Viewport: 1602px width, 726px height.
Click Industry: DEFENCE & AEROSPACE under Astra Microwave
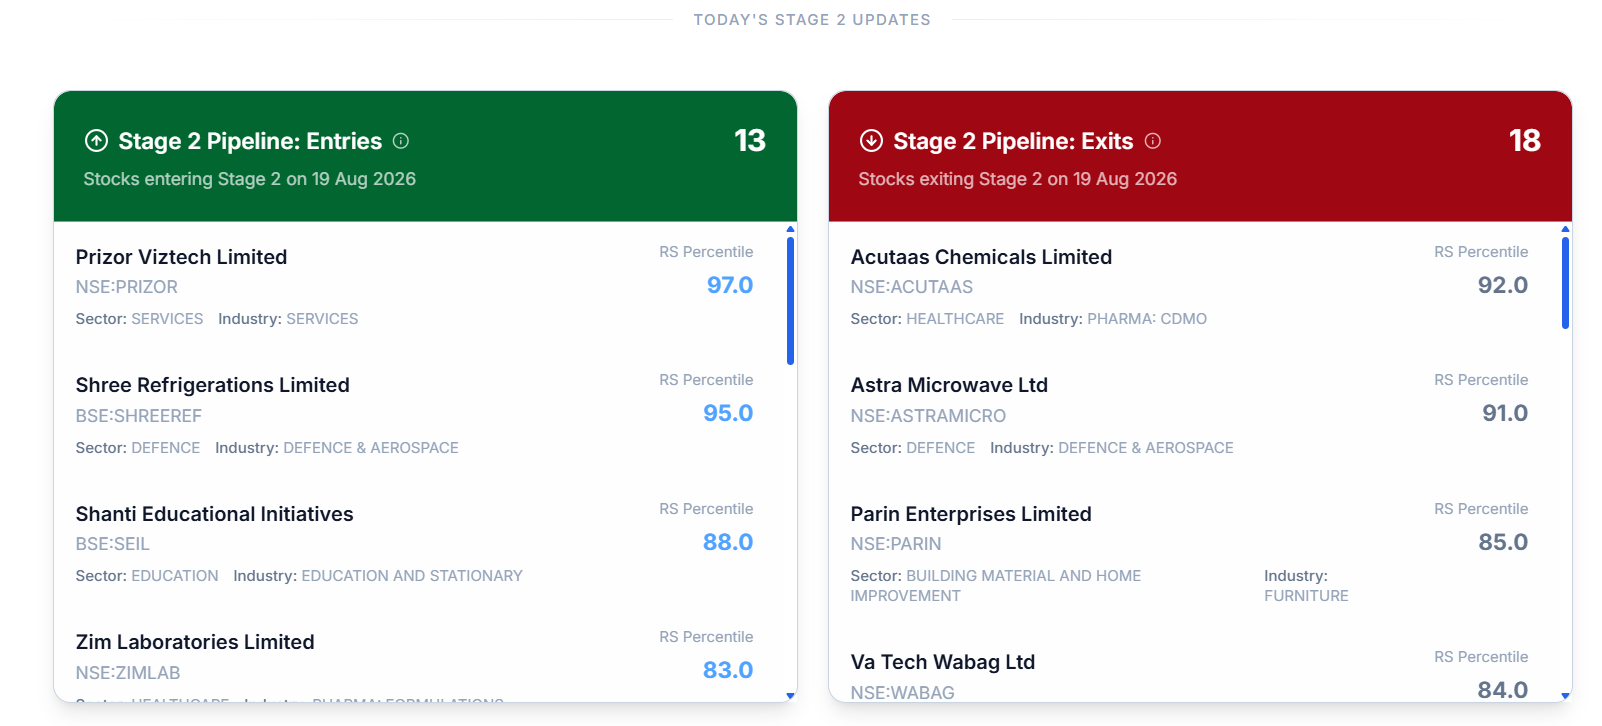[1112, 448]
